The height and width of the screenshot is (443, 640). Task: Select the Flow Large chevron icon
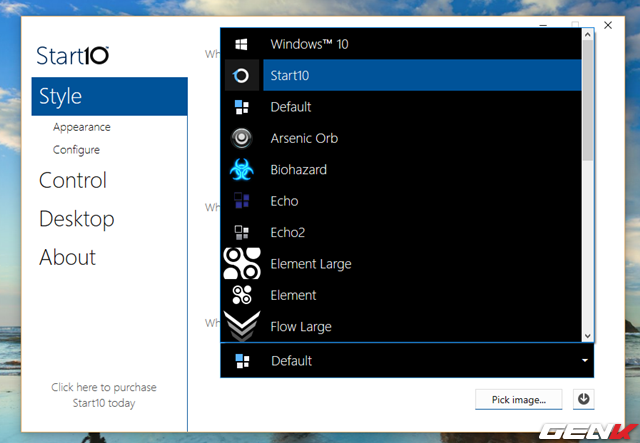pos(242,326)
